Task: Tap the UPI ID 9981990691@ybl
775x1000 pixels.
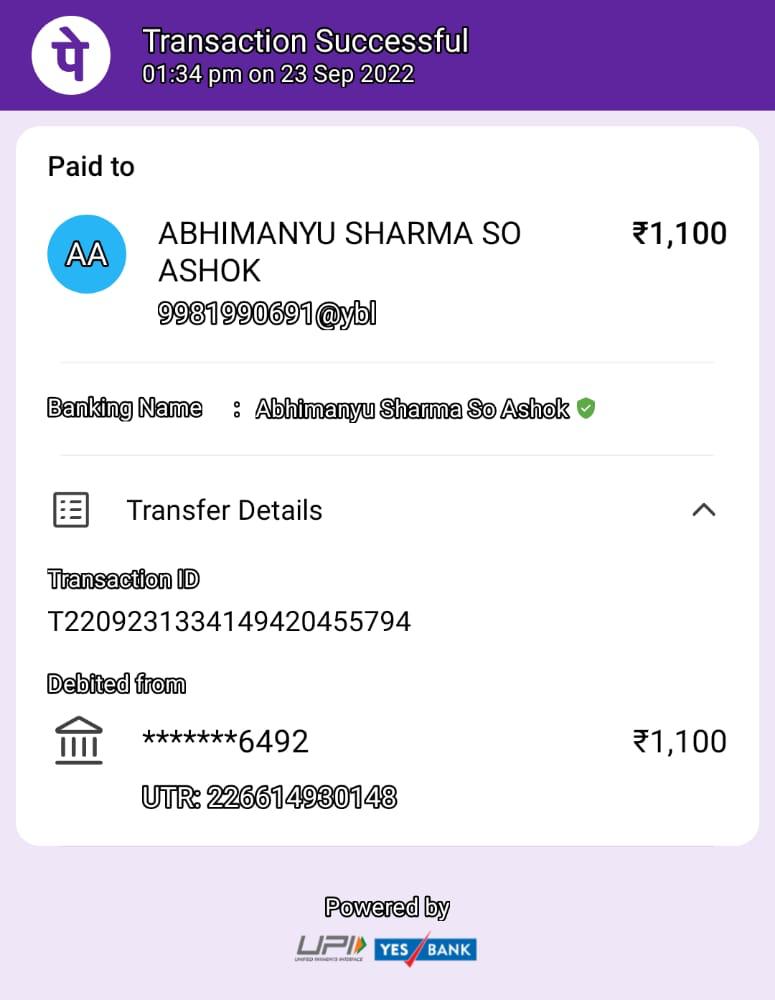Action: [267, 314]
